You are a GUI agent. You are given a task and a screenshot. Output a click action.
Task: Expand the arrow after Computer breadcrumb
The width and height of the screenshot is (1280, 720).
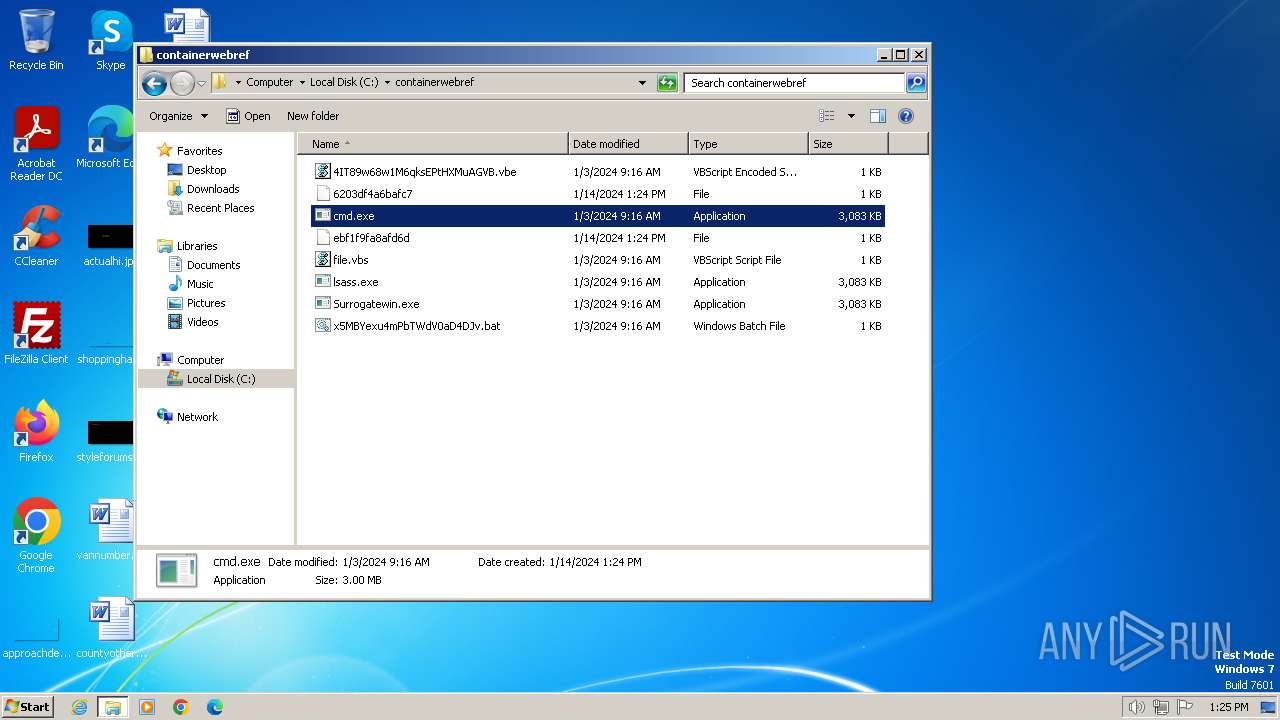[302, 83]
